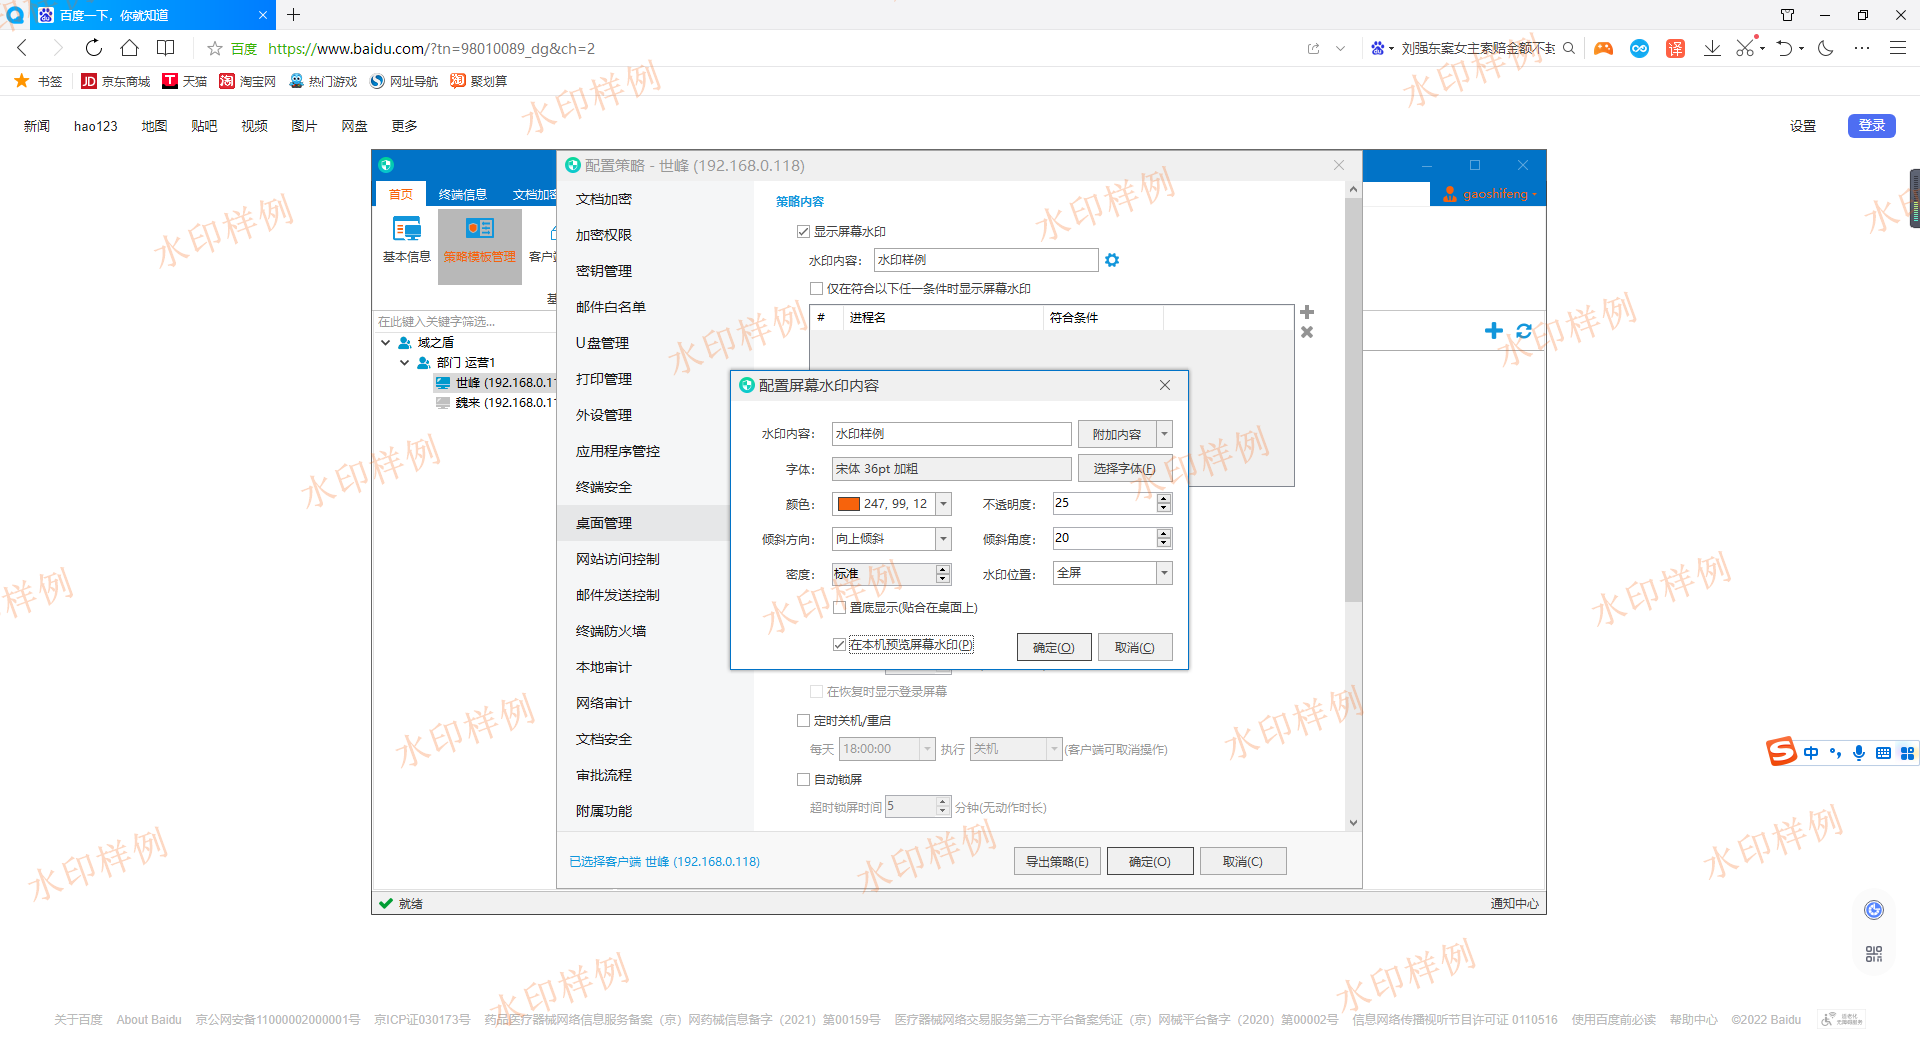
Task: Toggle the Sogou microphone voice input
Action: tap(1859, 753)
